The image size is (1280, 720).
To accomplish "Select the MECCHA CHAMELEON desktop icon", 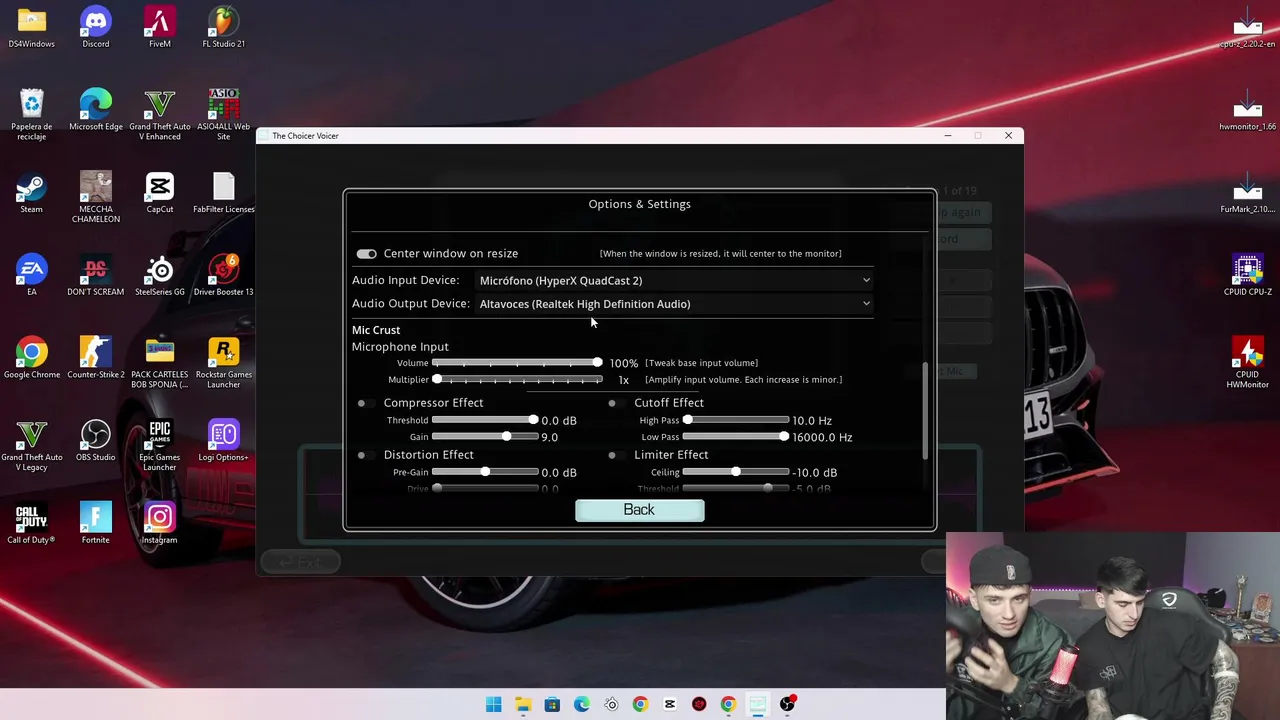I will point(96,198).
